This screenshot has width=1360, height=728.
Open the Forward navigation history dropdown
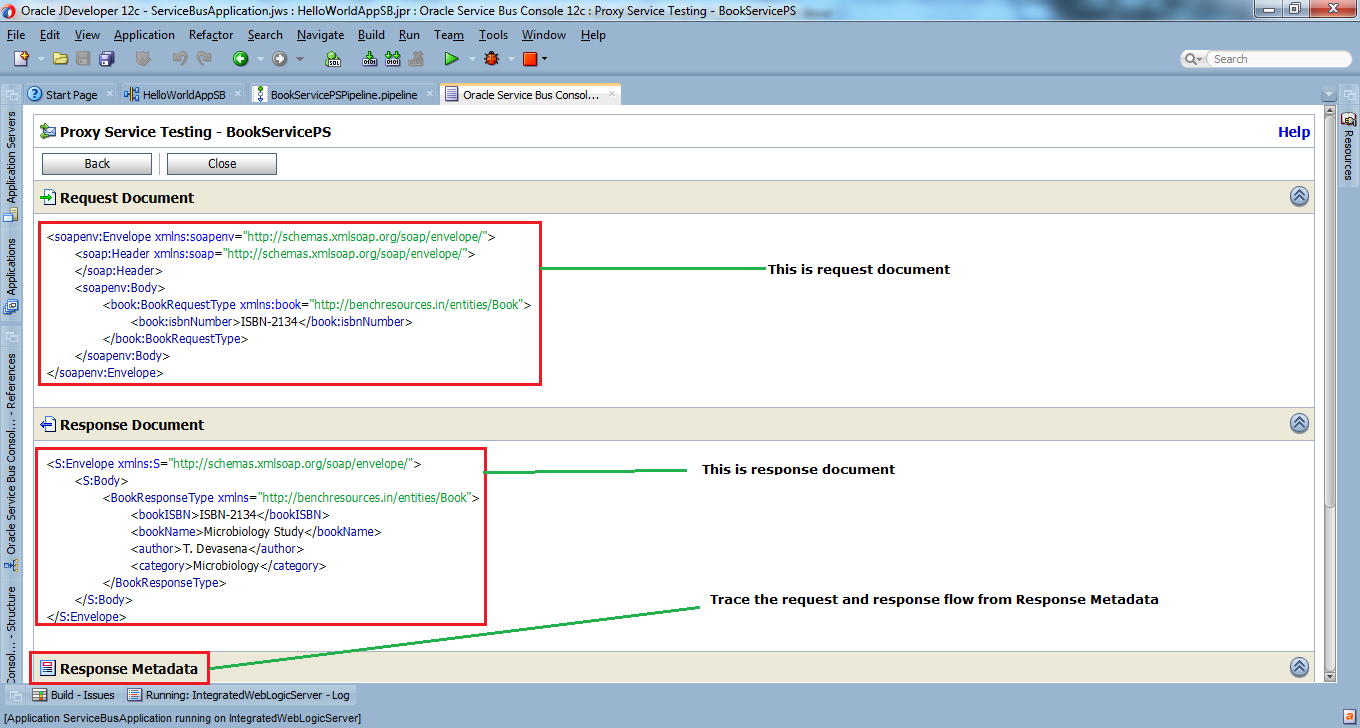299,59
